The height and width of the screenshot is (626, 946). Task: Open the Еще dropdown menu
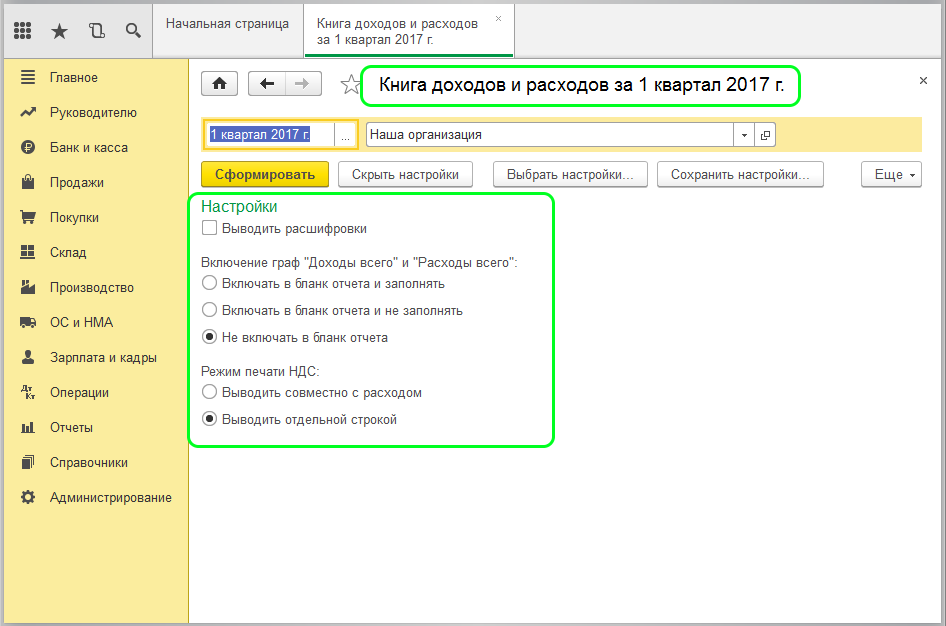890,174
